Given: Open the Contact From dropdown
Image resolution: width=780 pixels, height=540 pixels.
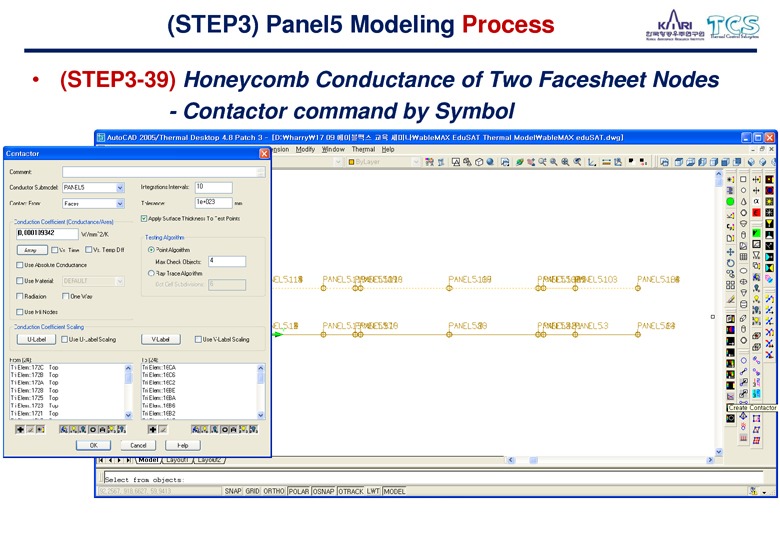Looking at the screenshot, I should click(120, 203).
